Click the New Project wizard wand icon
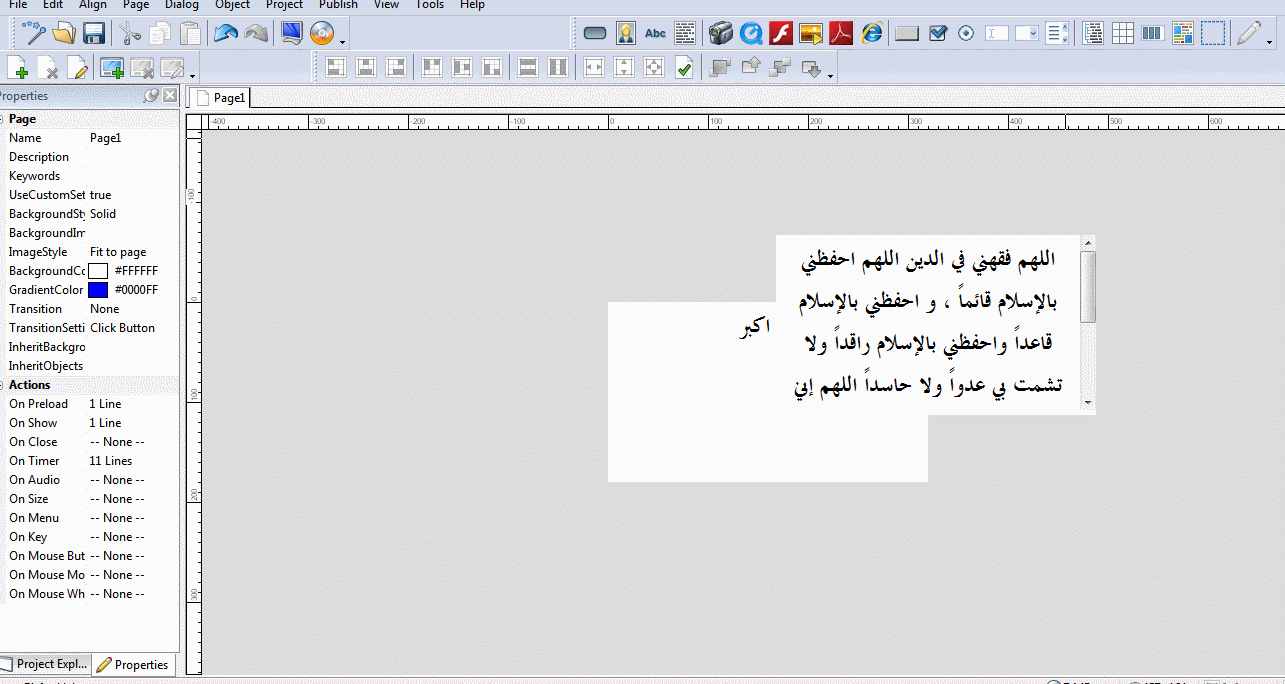Screen dimensions: 1285x684 [x=34, y=33]
